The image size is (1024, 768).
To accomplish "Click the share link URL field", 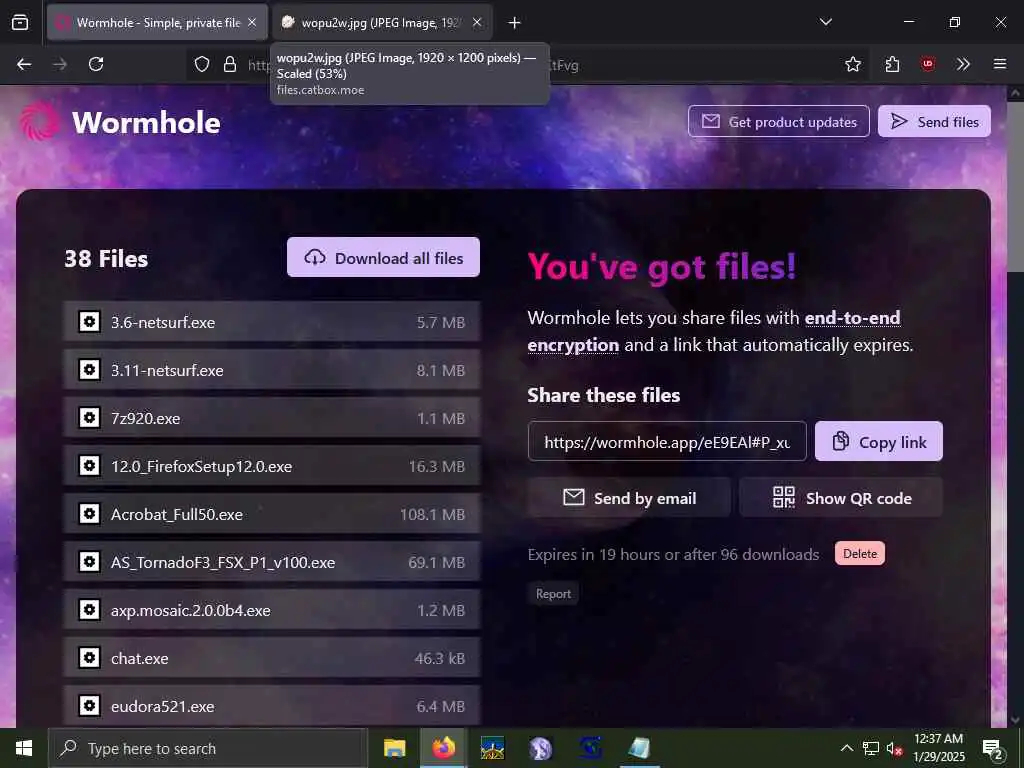I will coord(667,441).
